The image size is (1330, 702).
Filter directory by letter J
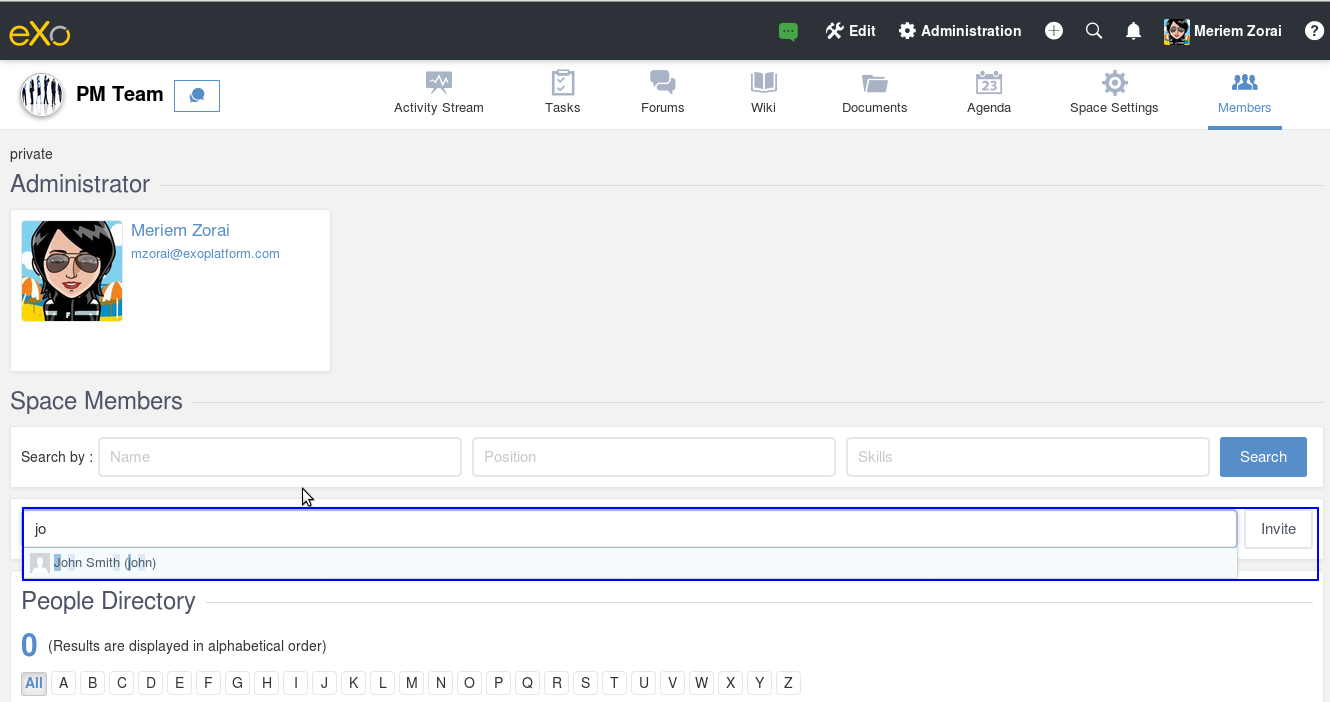click(x=324, y=683)
